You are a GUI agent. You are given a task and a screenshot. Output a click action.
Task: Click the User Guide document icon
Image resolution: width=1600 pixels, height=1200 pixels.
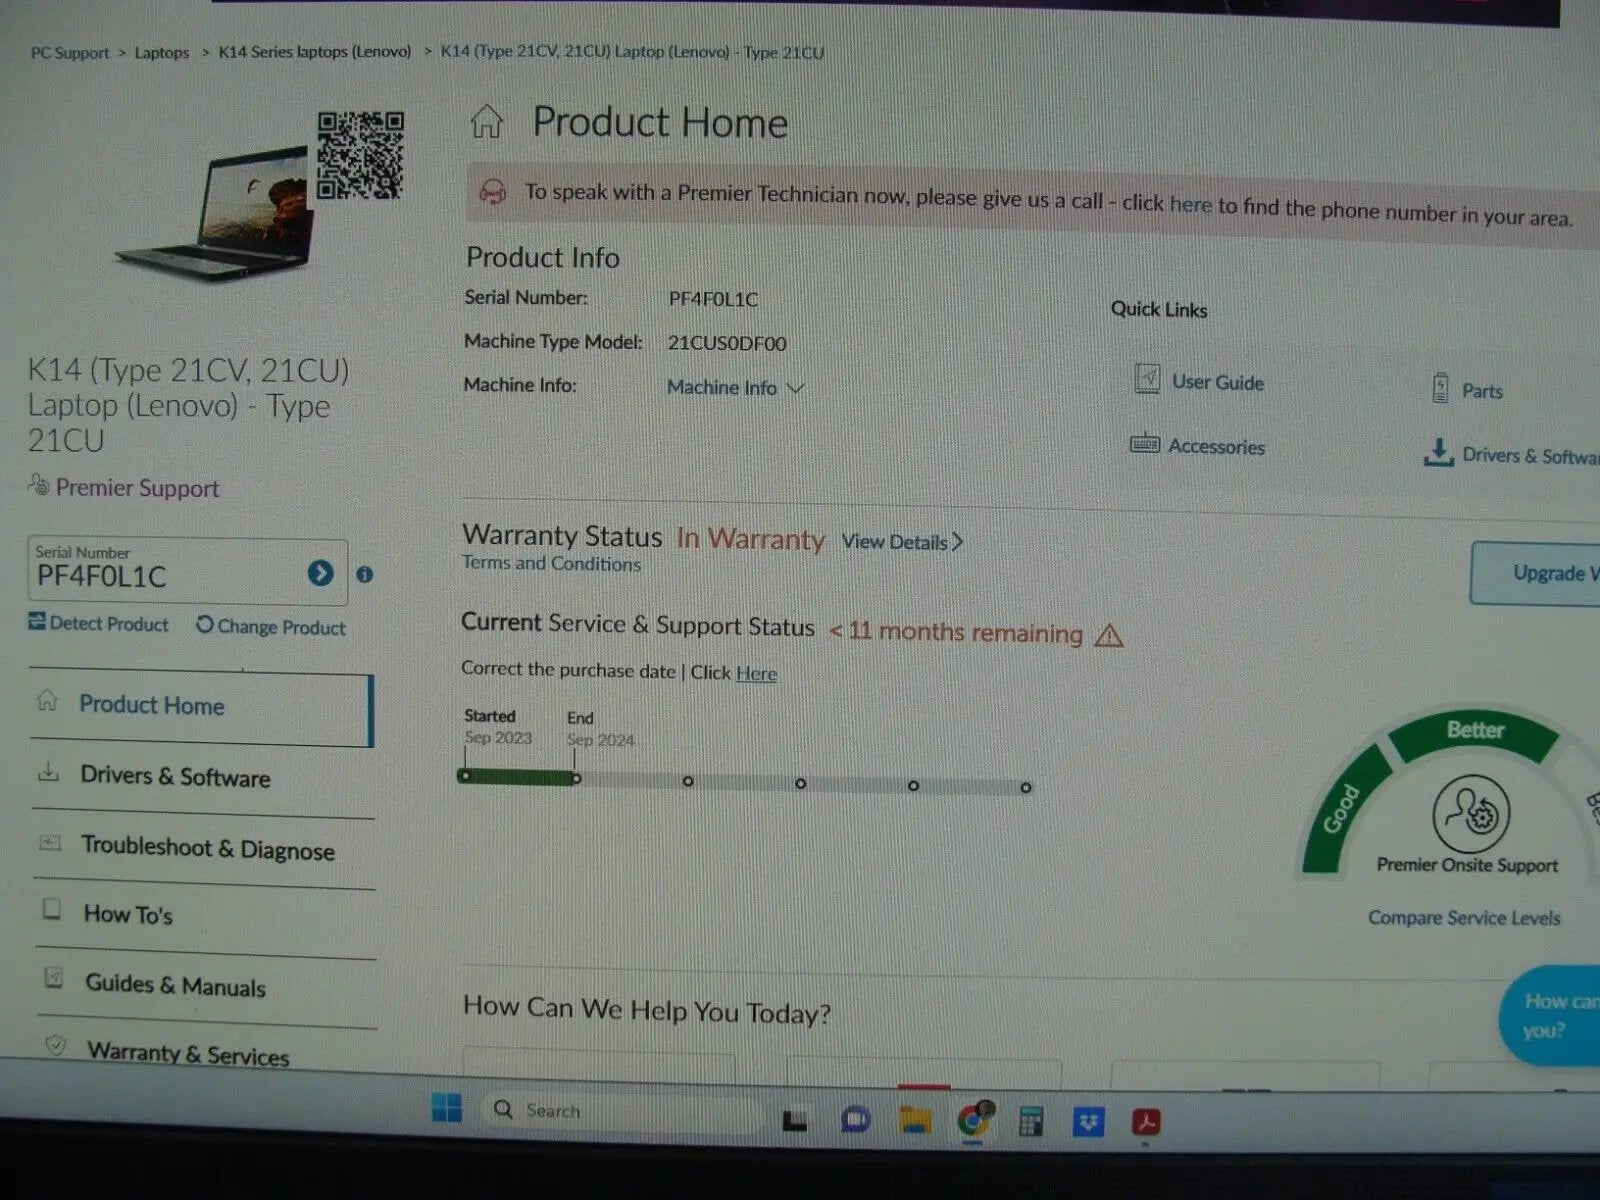point(1148,379)
